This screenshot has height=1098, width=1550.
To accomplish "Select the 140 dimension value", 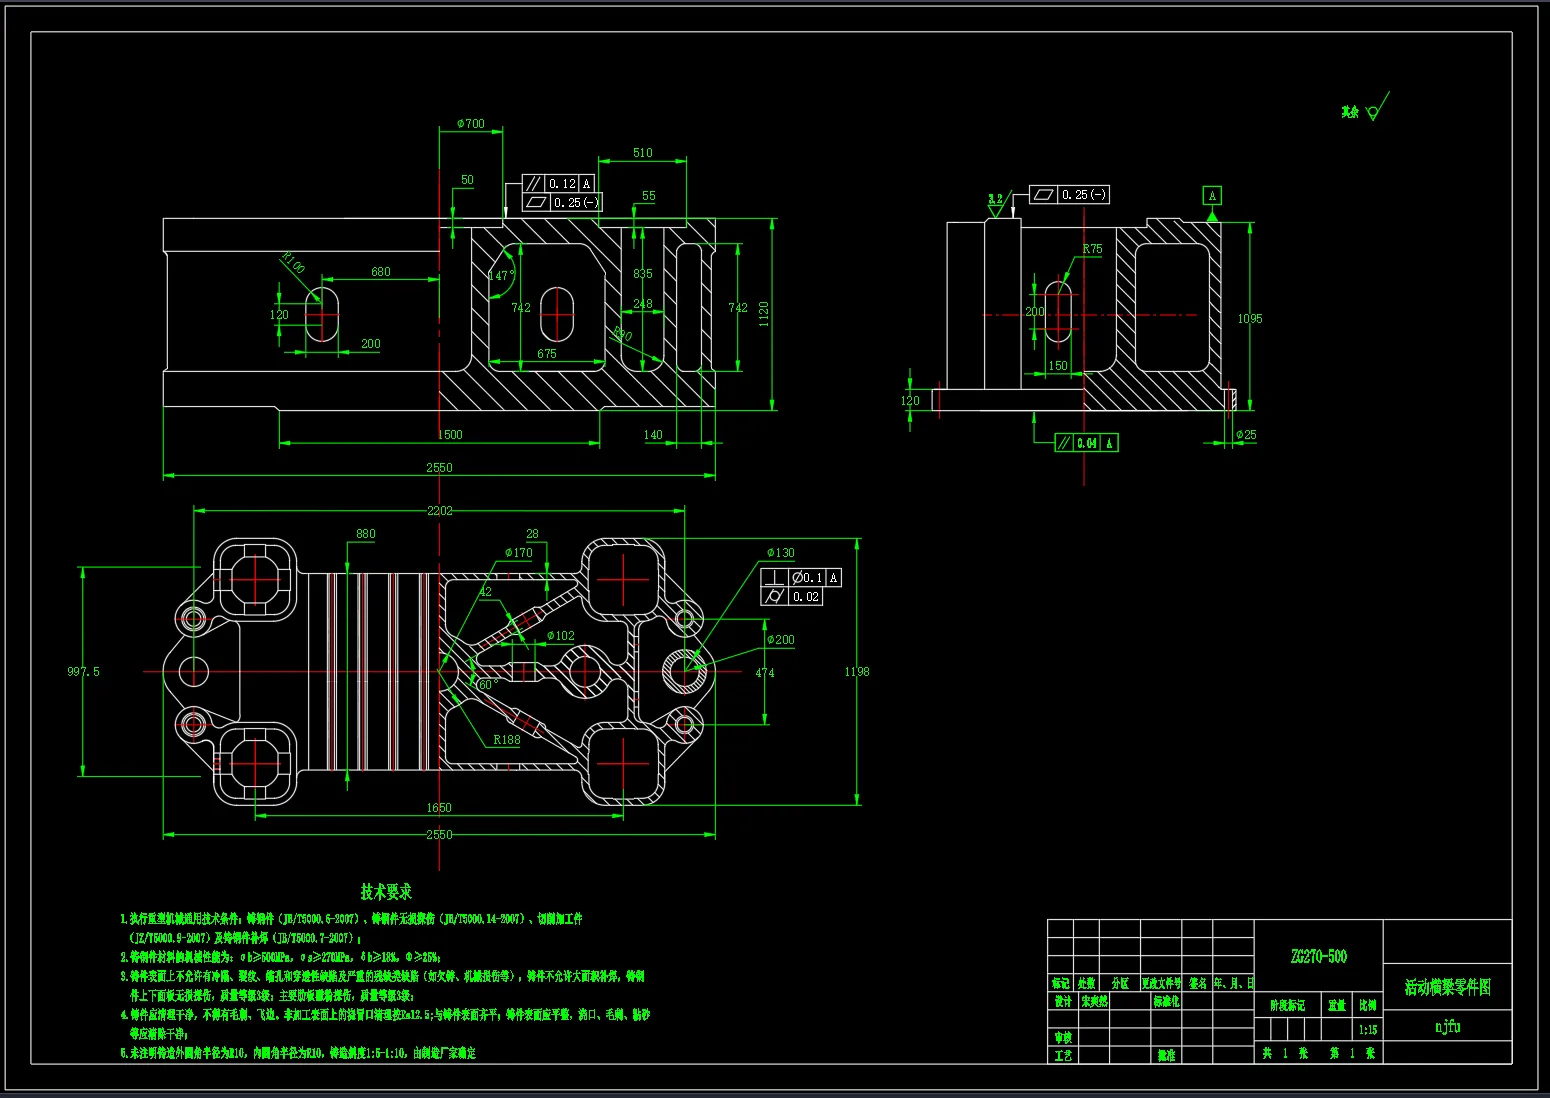I will [653, 435].
